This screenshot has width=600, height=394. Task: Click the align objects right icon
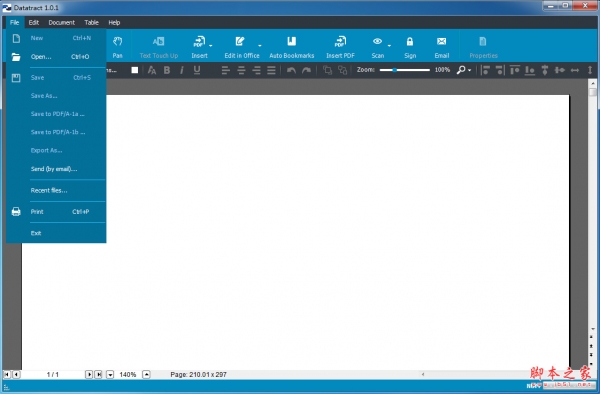click(500, 70)
